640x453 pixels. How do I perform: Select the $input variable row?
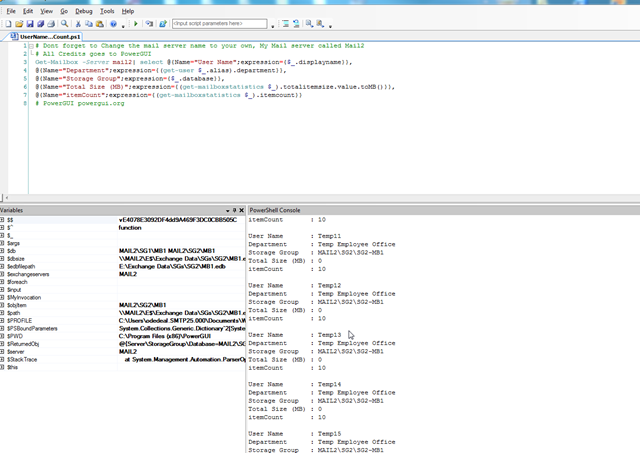[122, 290]
